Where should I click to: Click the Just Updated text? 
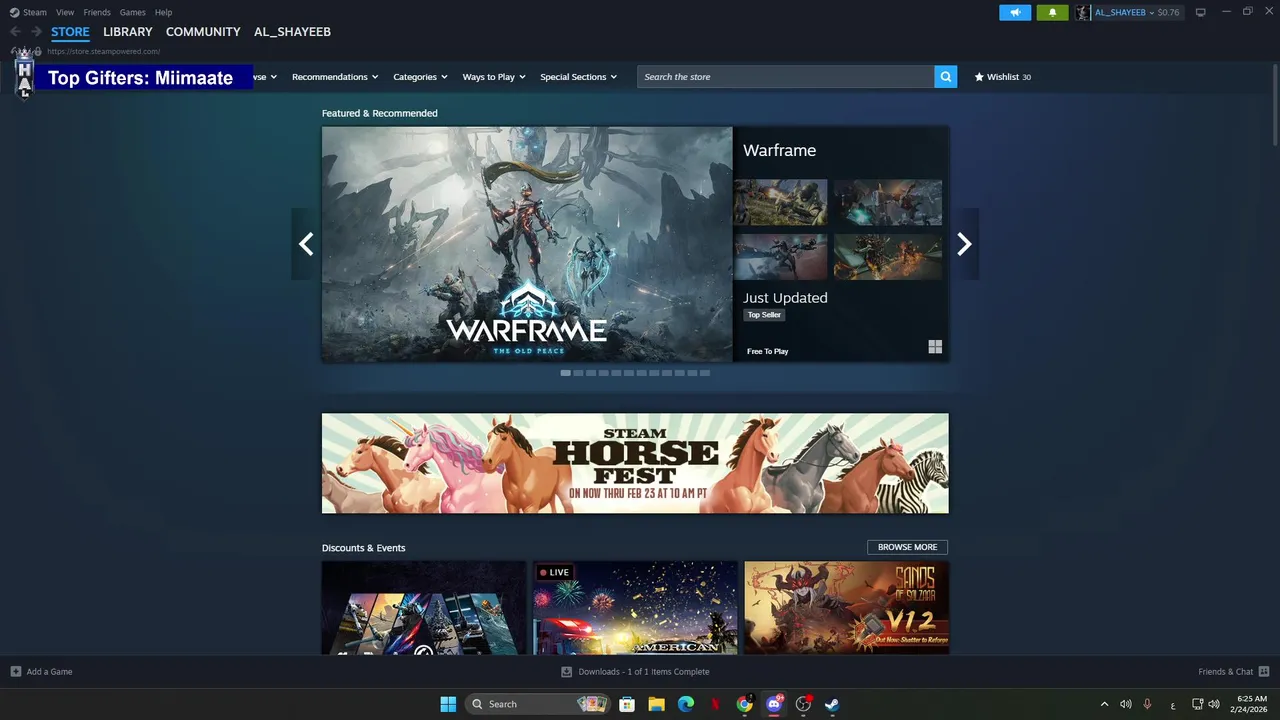[785, 298]
